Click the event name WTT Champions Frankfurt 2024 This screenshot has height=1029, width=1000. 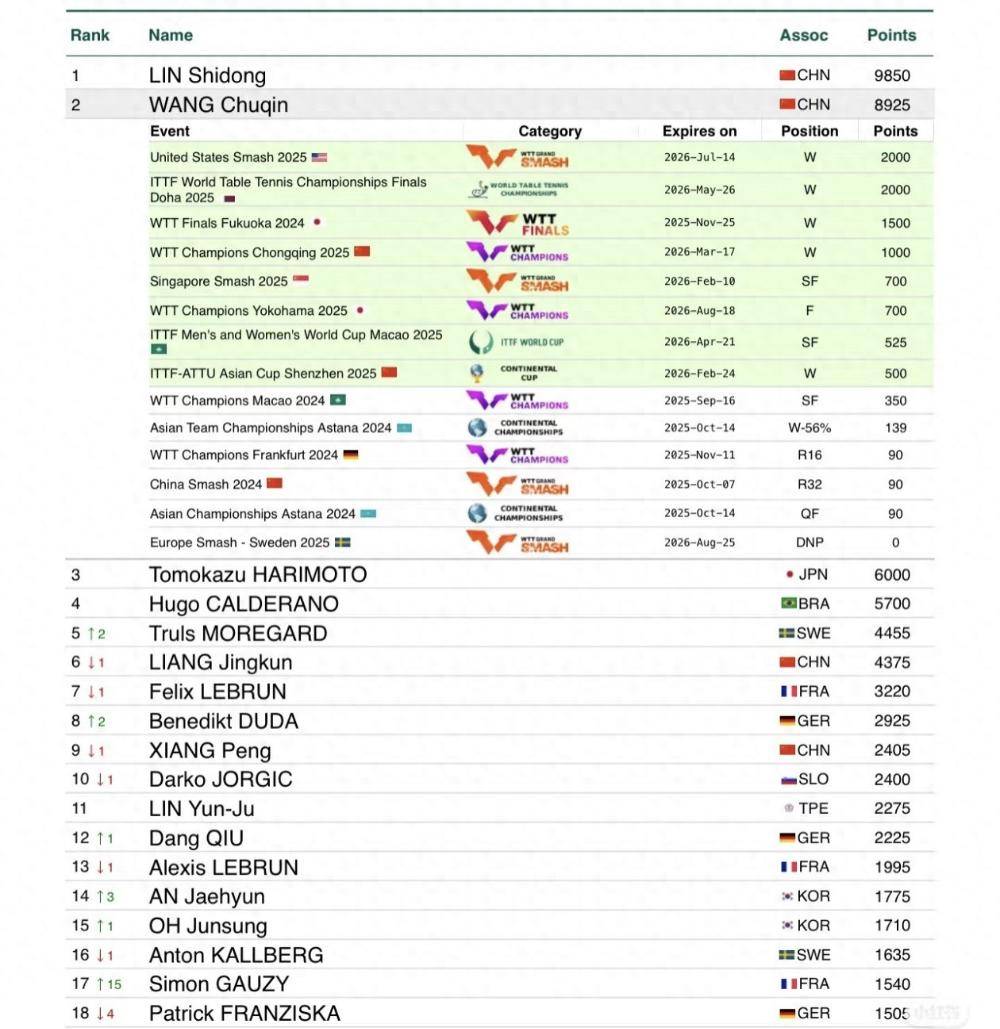coord(244,455)
